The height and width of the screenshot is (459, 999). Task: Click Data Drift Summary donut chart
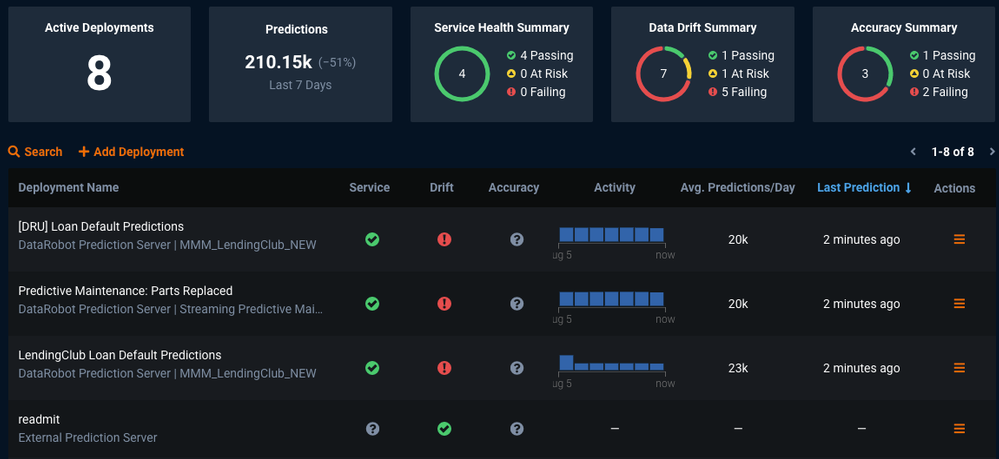[664, 74]
